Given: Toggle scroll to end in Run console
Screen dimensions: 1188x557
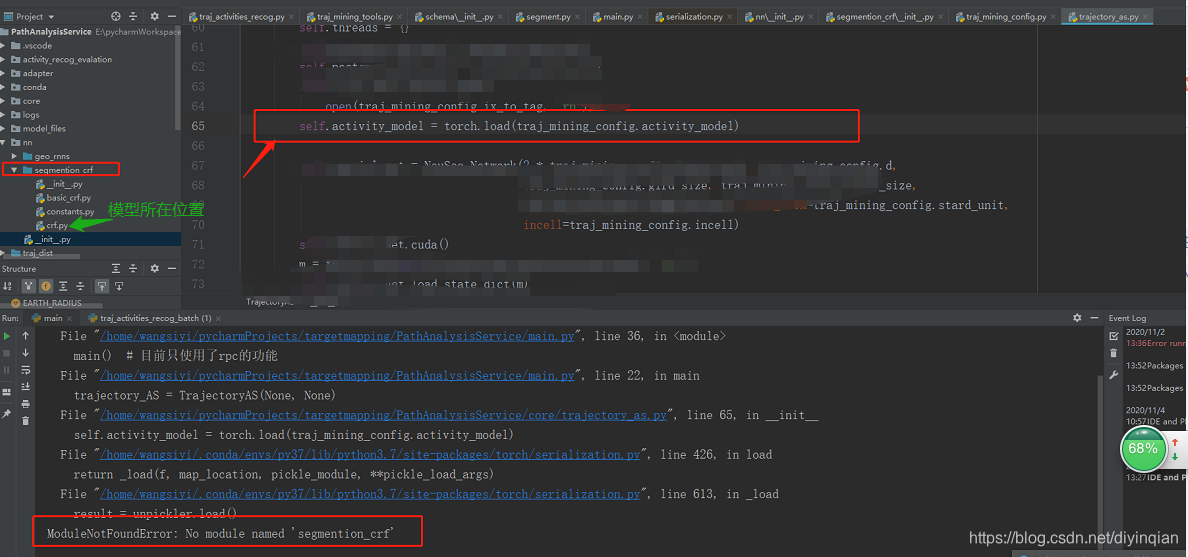Looking at the screenshot, I should point(26,386).
